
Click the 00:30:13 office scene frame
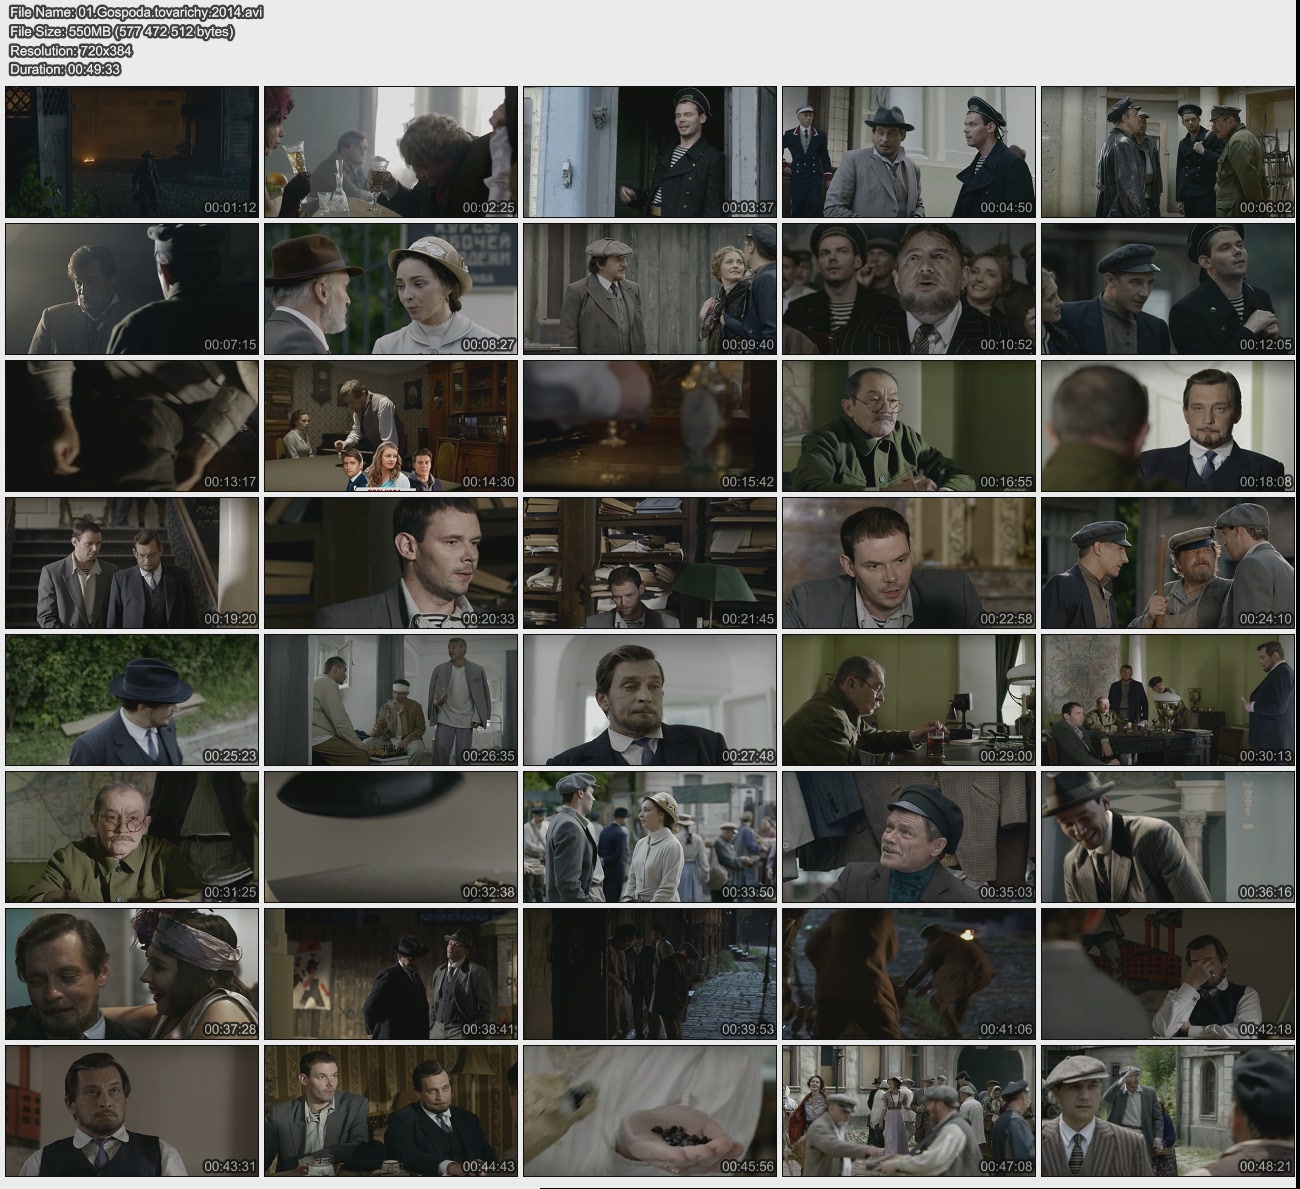[1168, 700]
